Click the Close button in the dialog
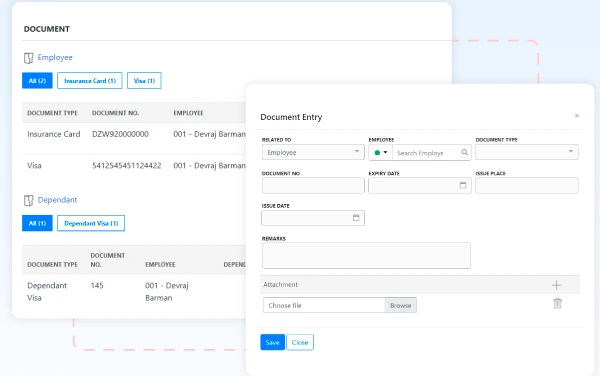Screen dimensions: 600x376 point(300,342)
